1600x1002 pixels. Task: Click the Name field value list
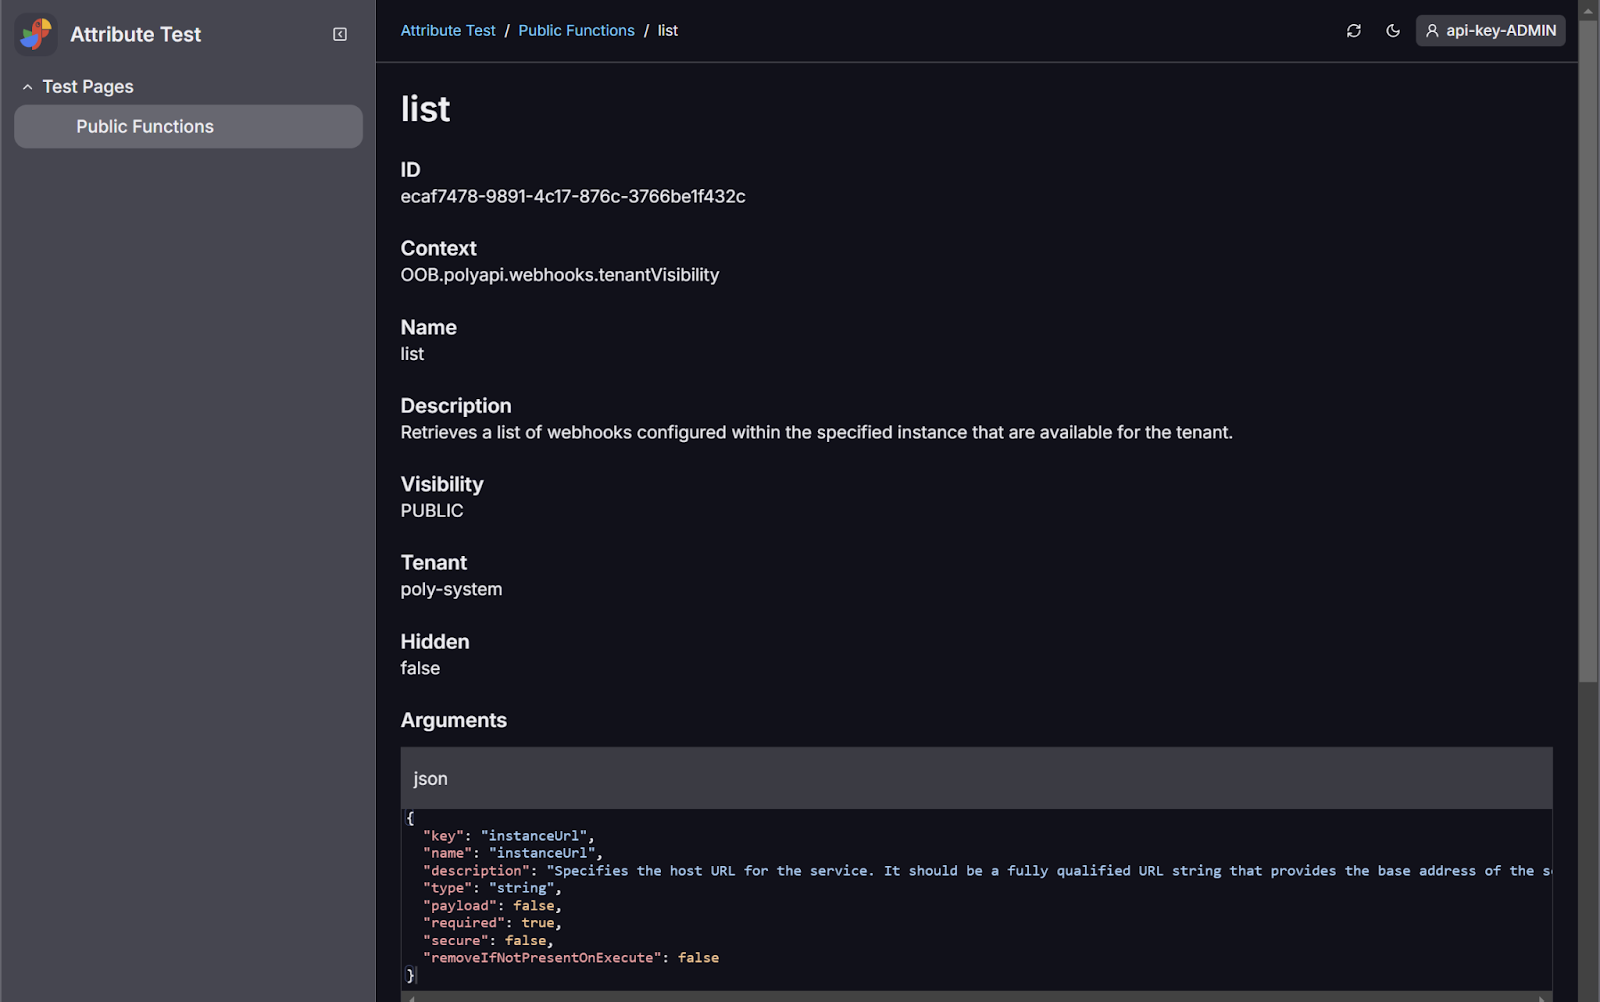412,354
